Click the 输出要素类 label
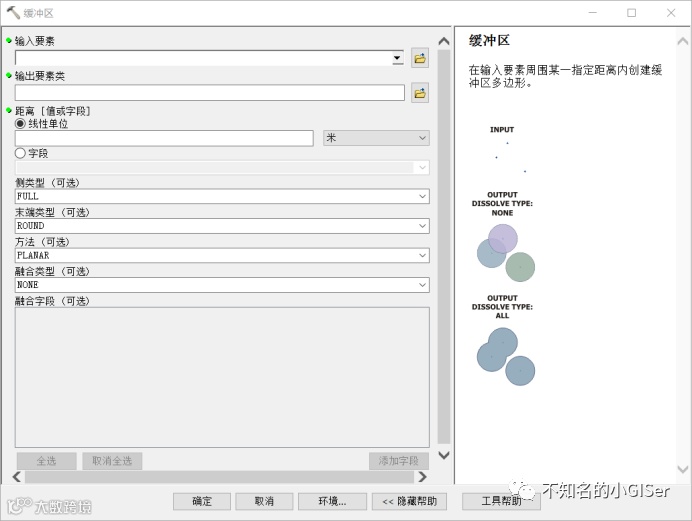Screen dimensions: 692x521 point(40,76)
